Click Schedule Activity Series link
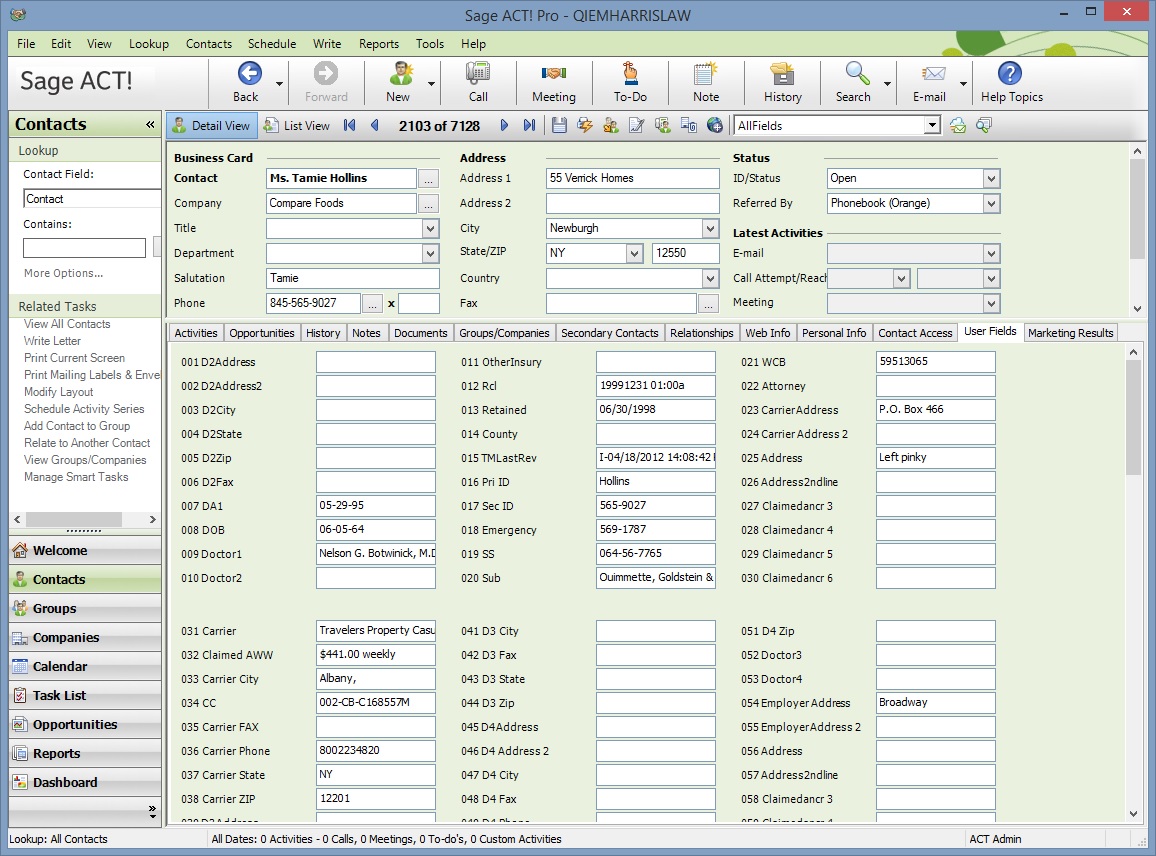1156x856 pixels. pos(84,408)
